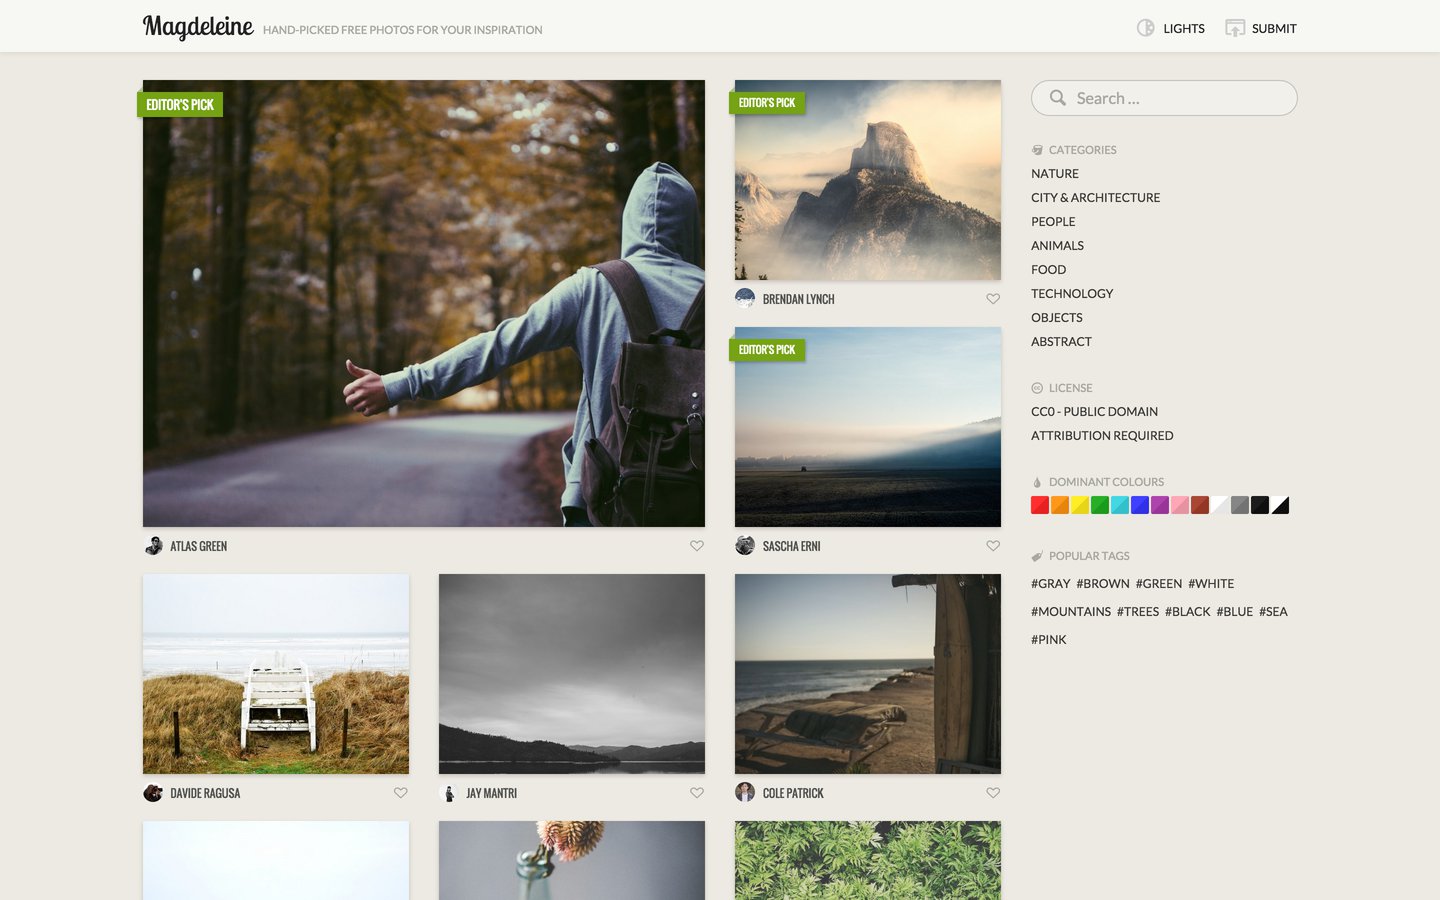The height and width of the screenshot is (900, 1440).
Task: Open the Nature category
Action: point(1055,174)
